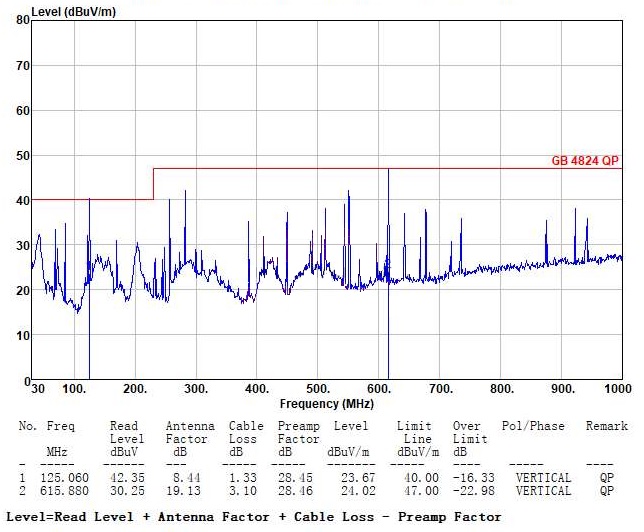Viewport: 644px width, 532px height.
Task: Click preamp factor value 28.45
Action: click(x=295, y=478)
